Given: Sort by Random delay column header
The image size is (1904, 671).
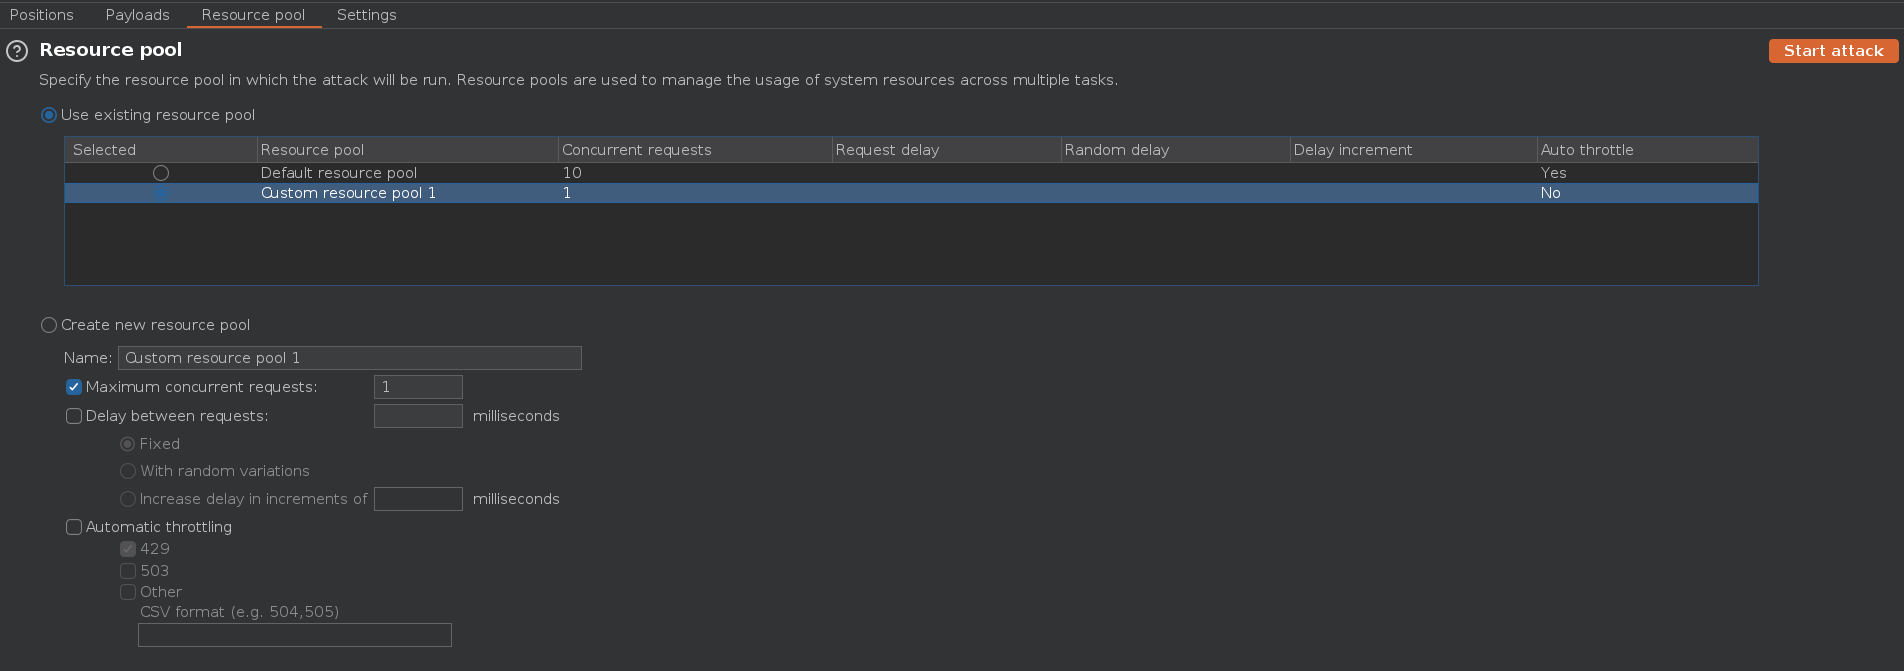Looking at the screenshot, I should pyautogui.click(x=1175, y=150).
